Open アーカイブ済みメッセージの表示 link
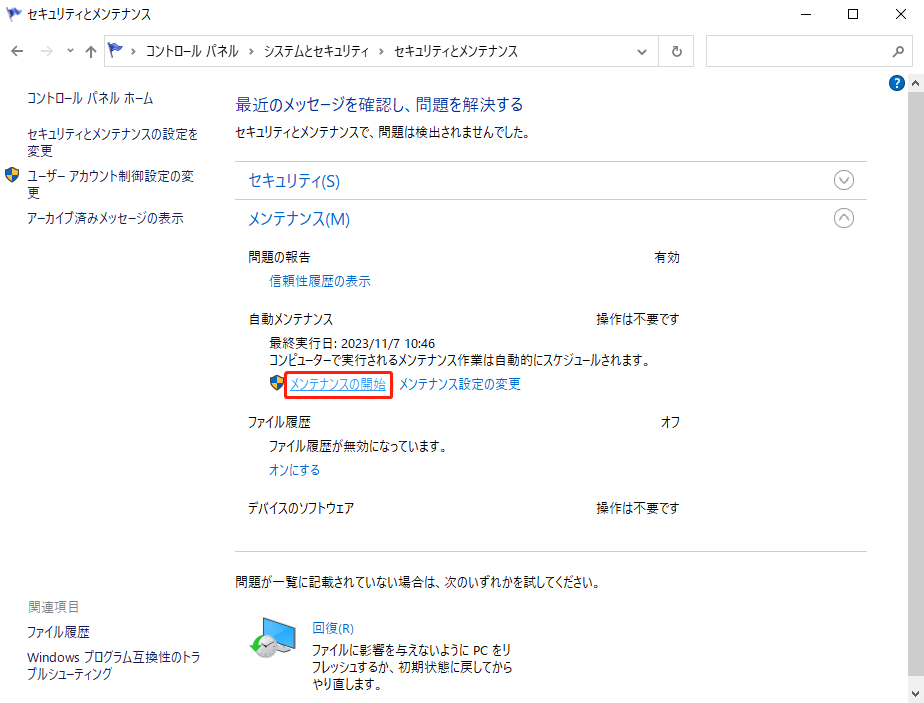 [105, 218]
